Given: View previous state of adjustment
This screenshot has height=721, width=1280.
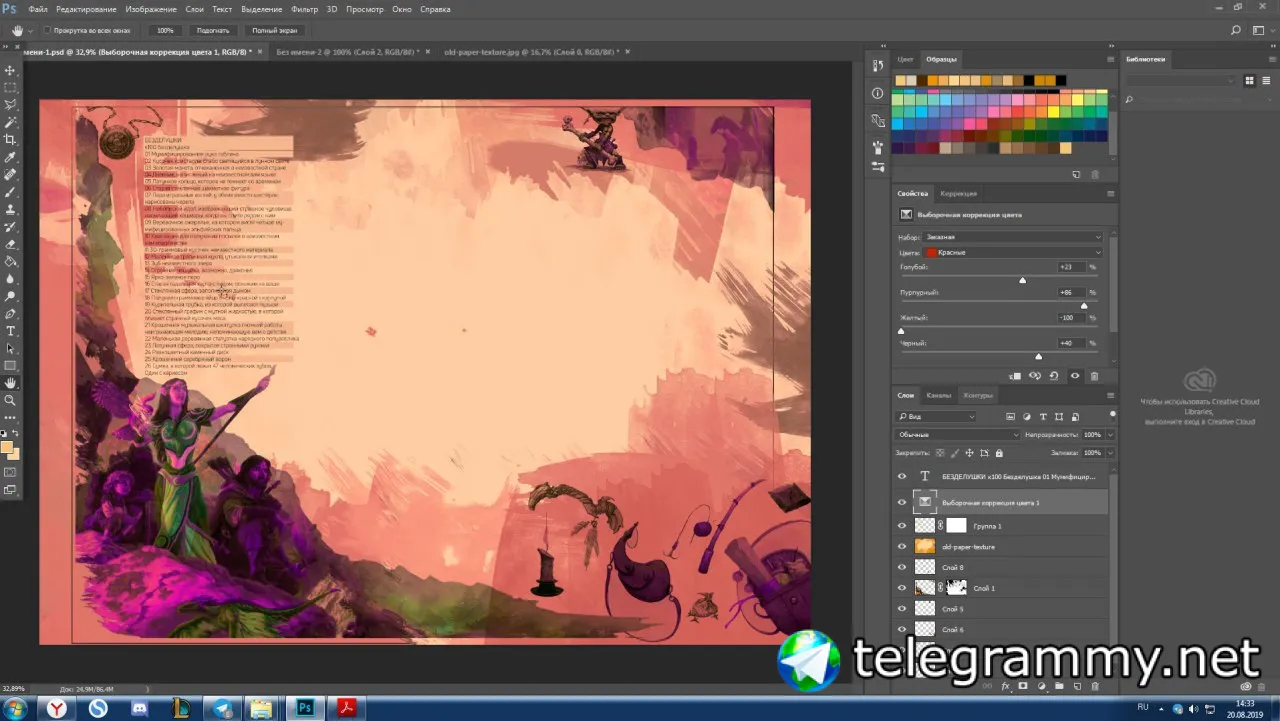Looking at the screenshot, I should 1035,376.
